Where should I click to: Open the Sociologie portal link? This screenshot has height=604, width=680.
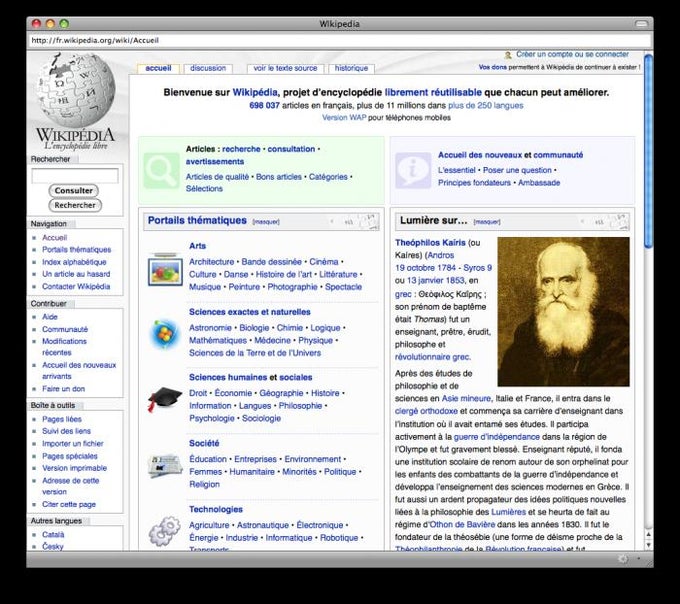coord(261,418)
